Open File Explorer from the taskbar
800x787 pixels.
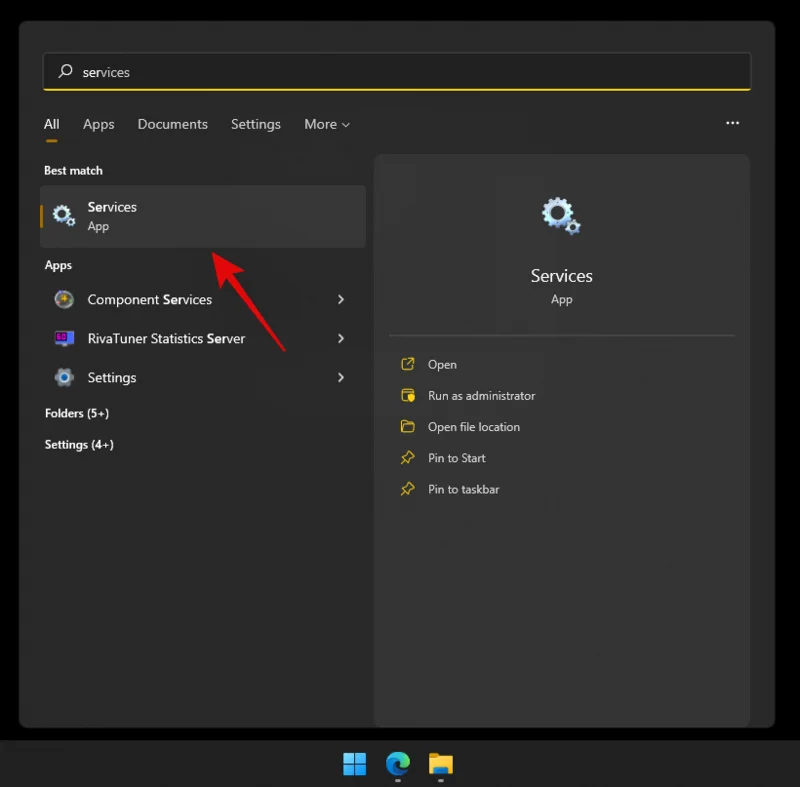(440, 764)
